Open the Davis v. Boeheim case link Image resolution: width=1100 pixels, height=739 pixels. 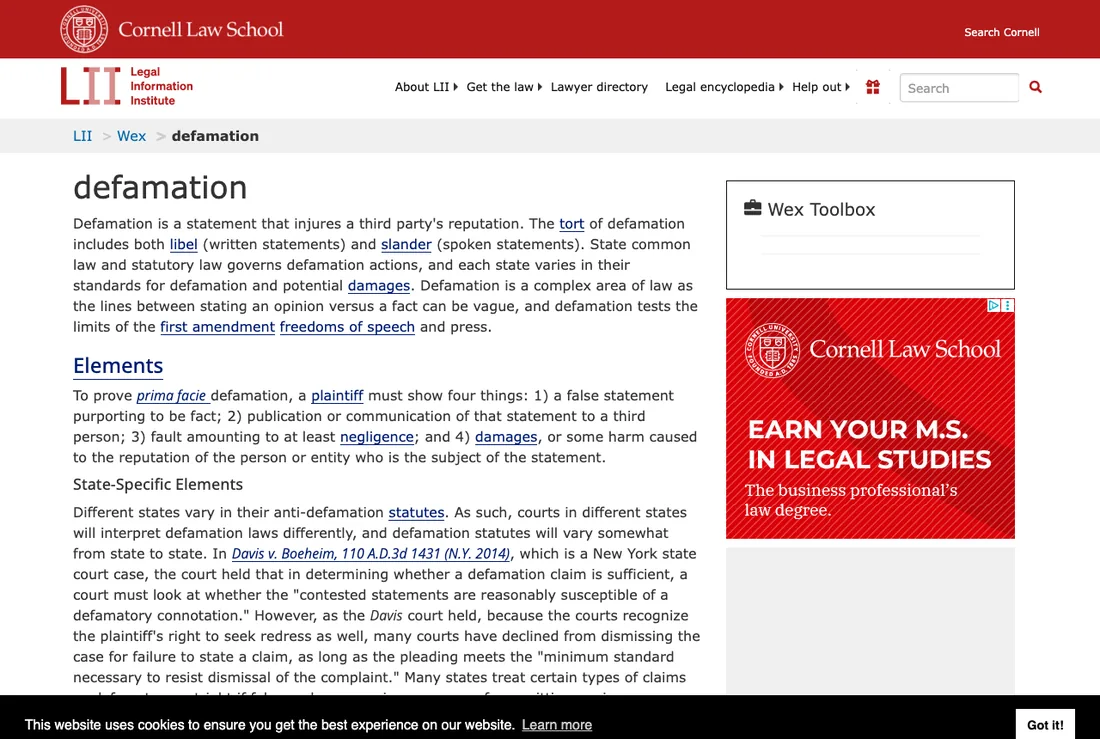click(371, 554)
